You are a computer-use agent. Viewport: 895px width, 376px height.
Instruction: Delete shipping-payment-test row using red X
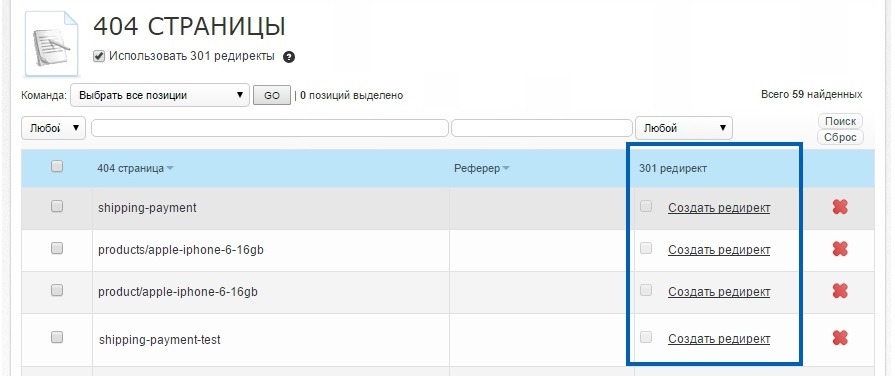(840, 338)
